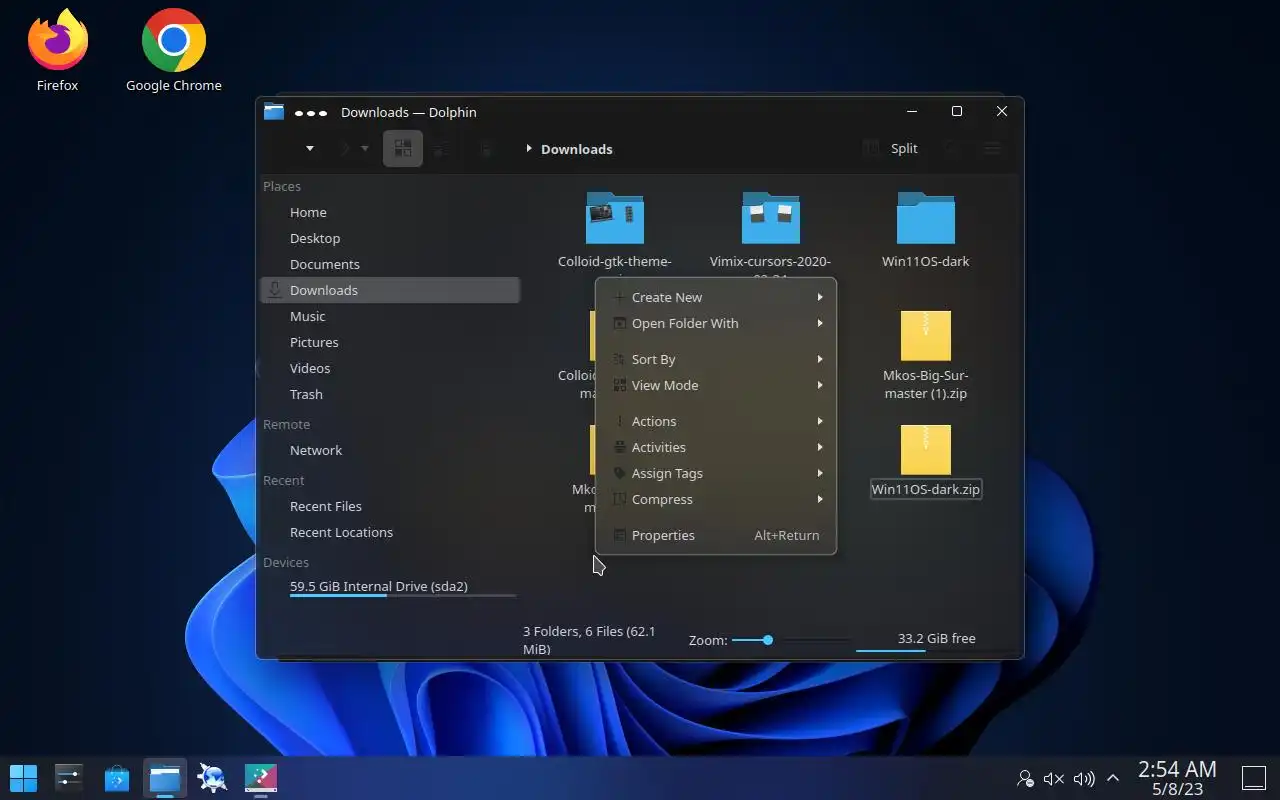Click the Downloads breadcrumb in the location bar
Viewport: 1280px width, 800px height.
[577, 149]
